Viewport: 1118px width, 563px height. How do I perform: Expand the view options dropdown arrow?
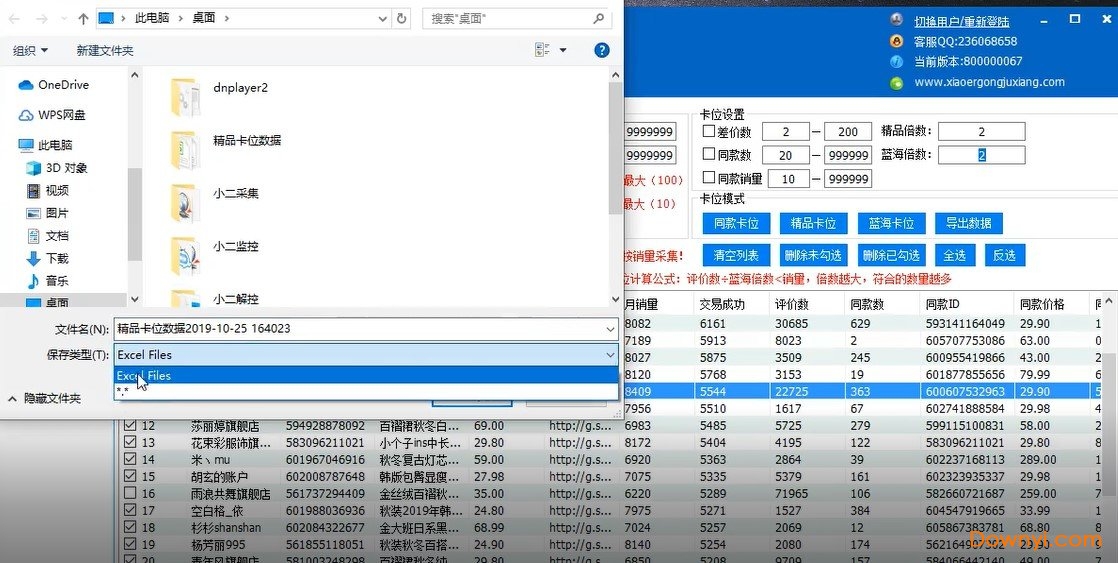click(x=563, y=50)
